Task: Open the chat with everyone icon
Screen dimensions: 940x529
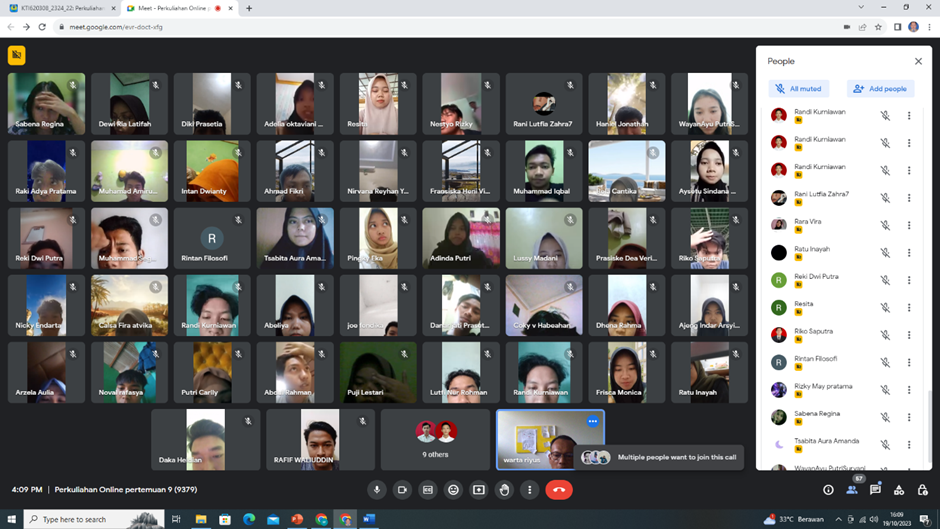Action: coord(875,490)
